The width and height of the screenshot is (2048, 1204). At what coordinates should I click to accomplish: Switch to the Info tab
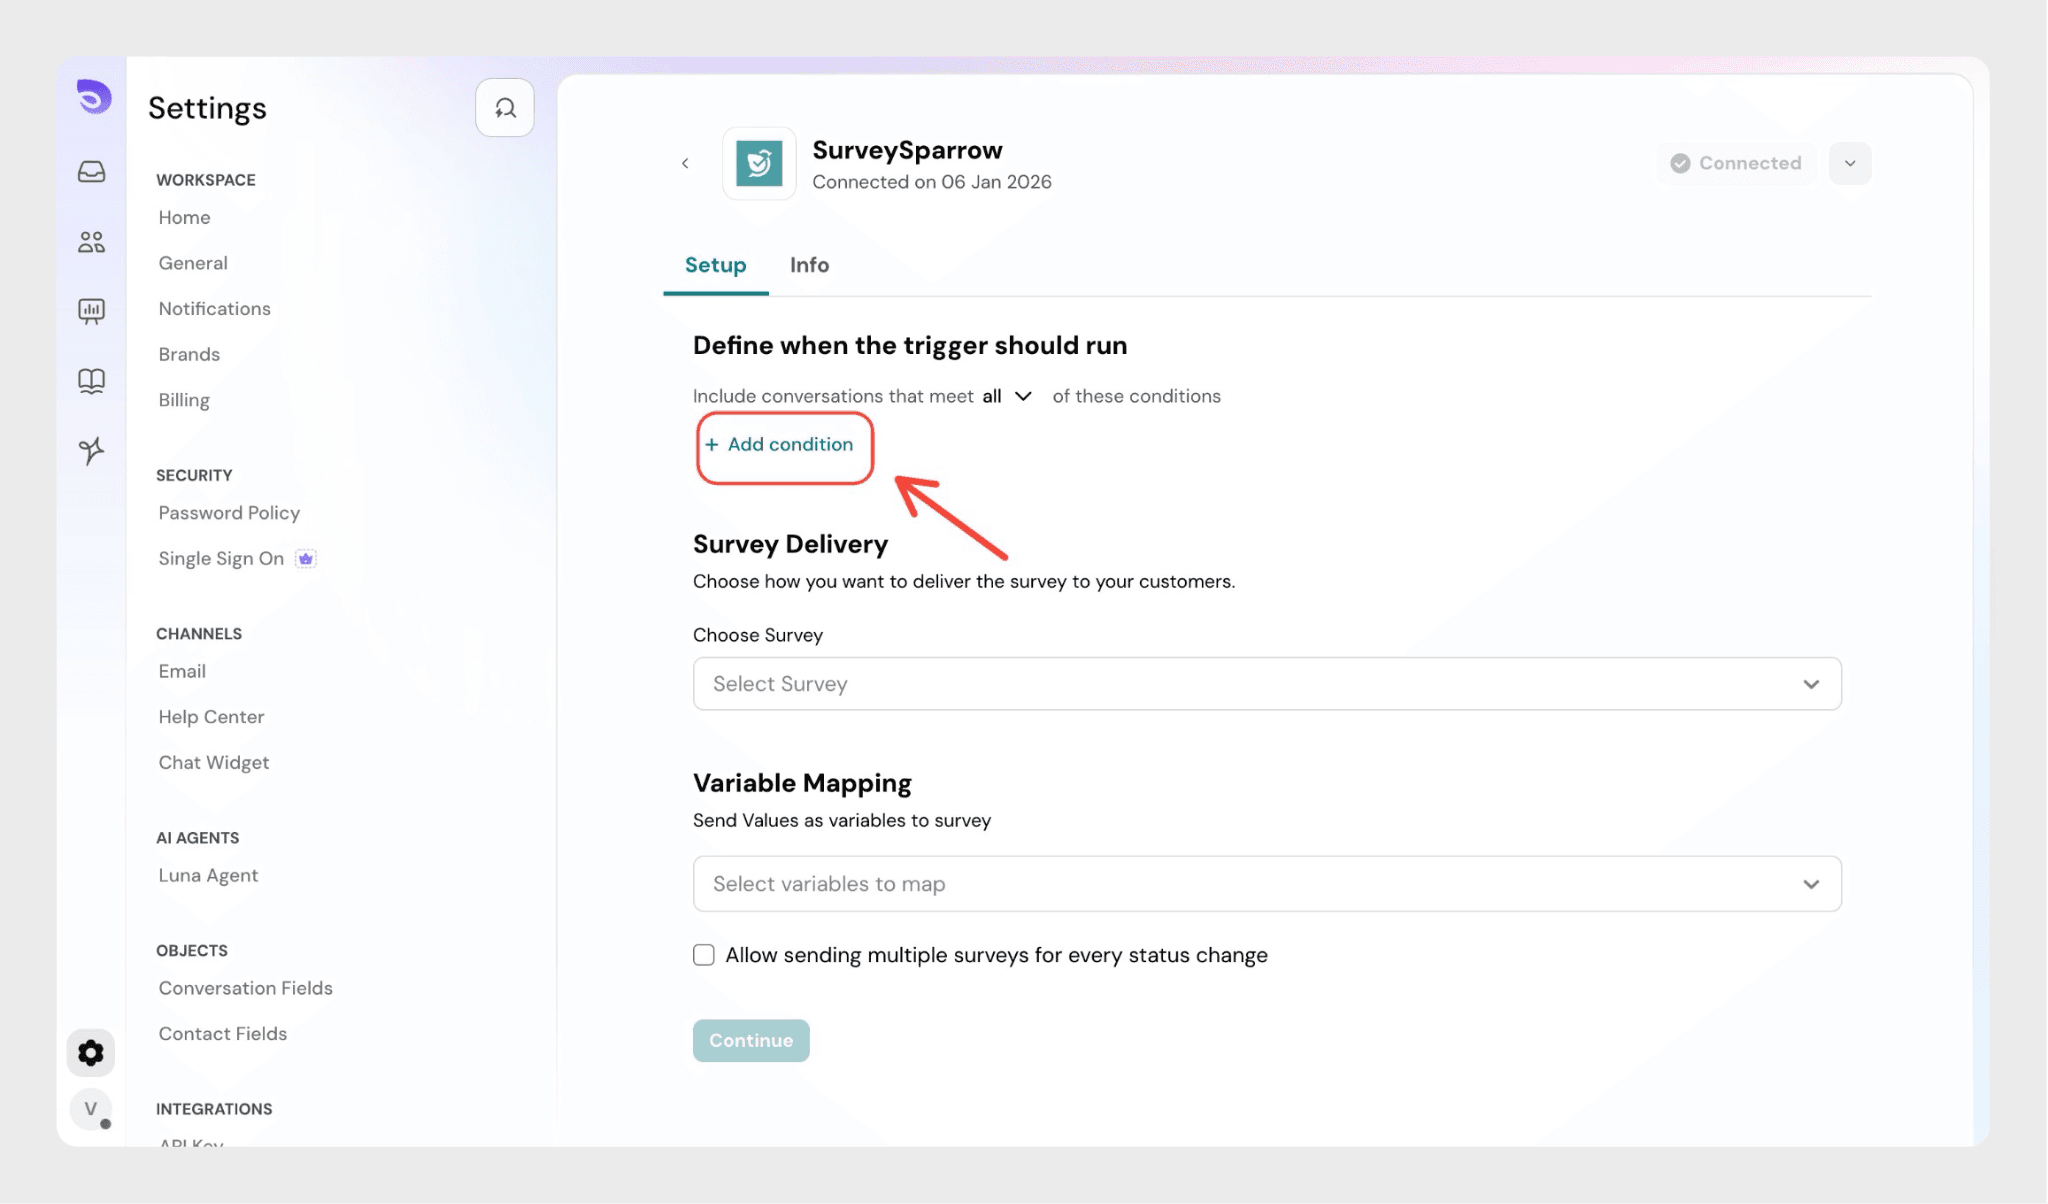pyautogui.click(x=809, y=265)
